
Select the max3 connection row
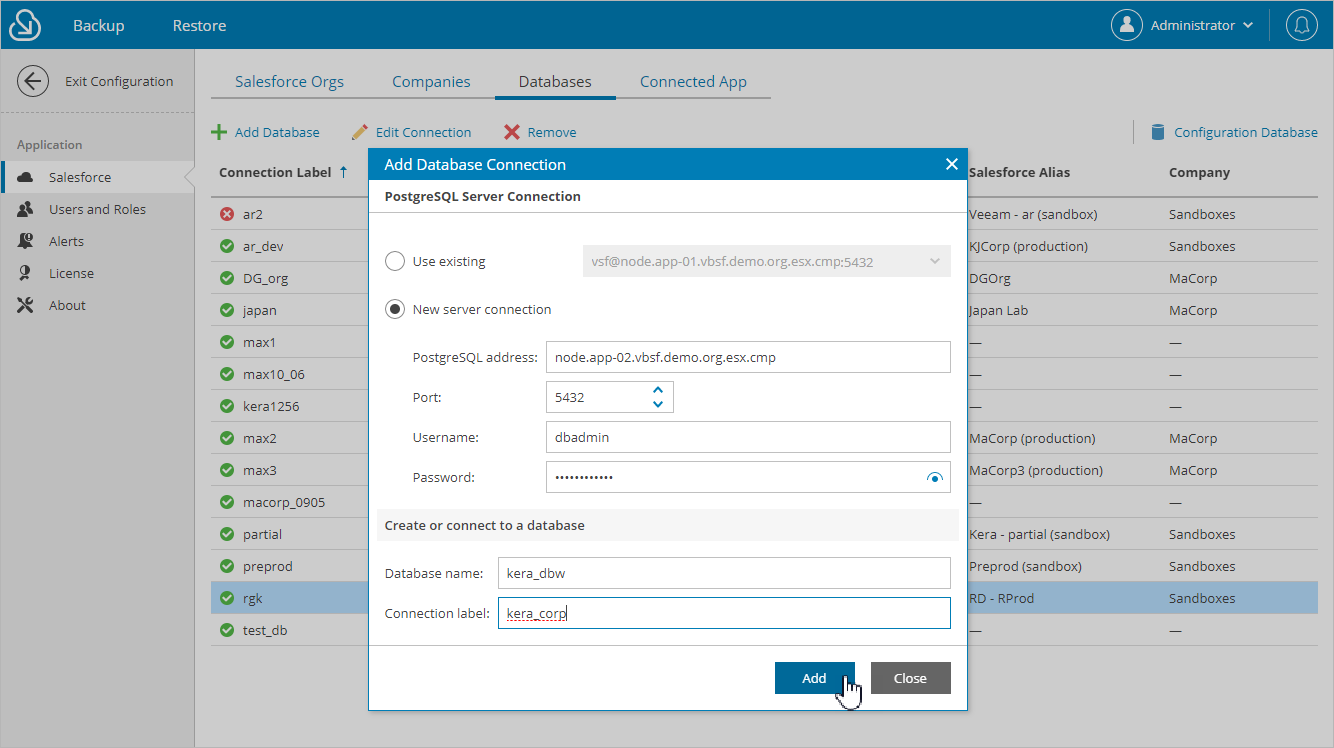(x=290, y=470)
